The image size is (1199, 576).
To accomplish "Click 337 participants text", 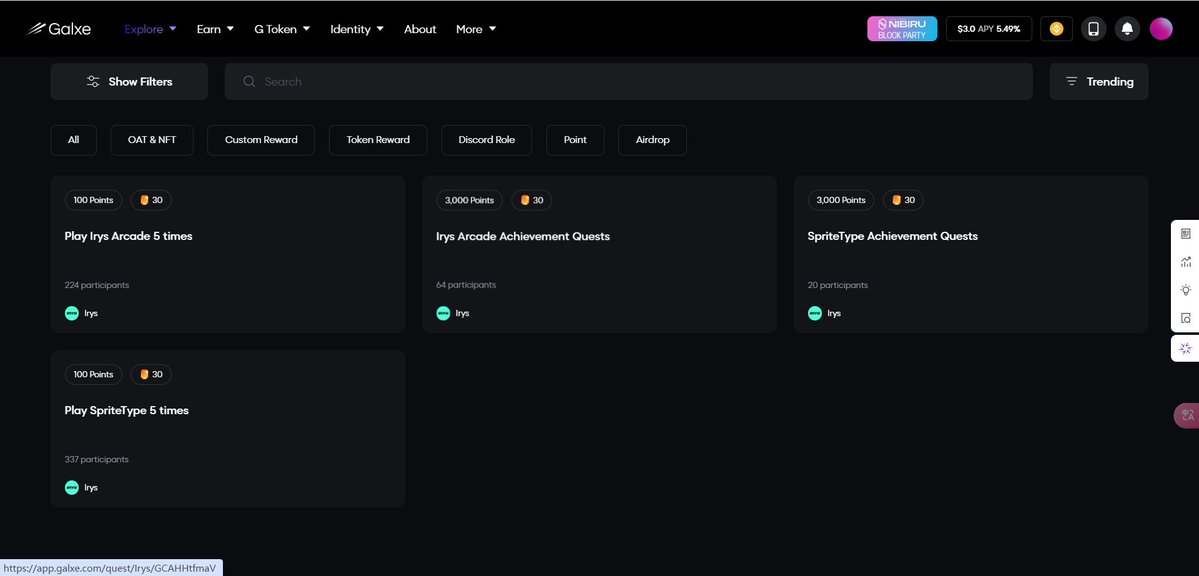I will click(x=96, y=460).
